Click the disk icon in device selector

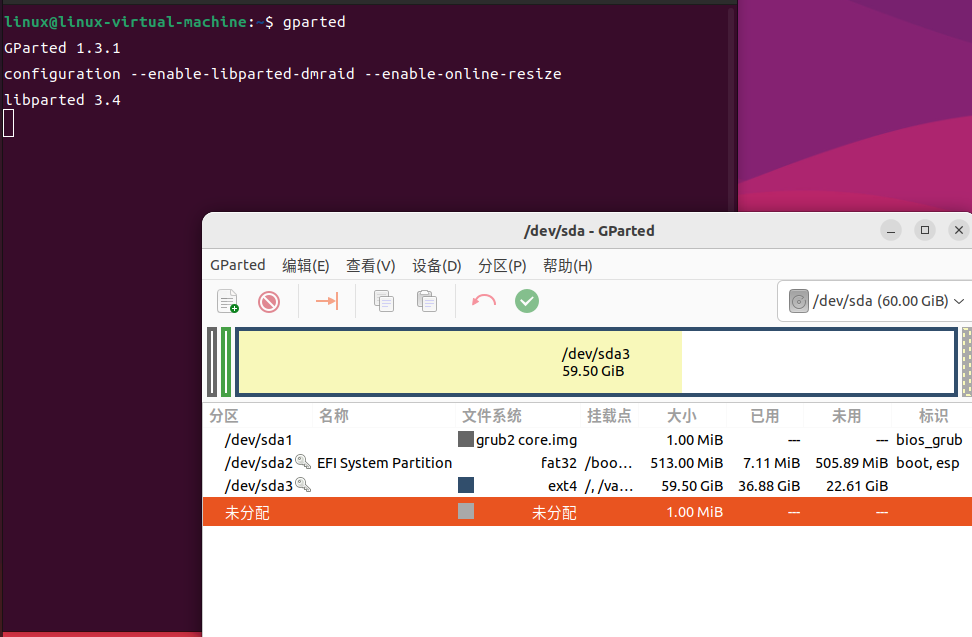(x=798, y=301)
